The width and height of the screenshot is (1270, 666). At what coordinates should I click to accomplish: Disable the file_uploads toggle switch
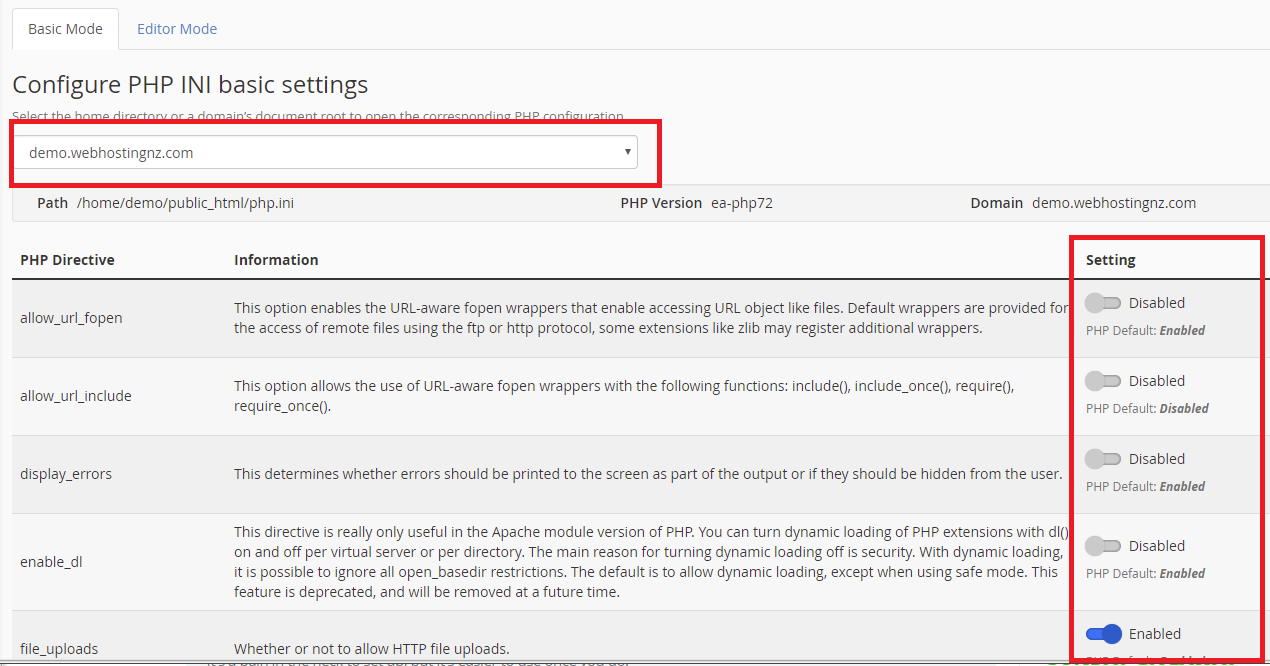(1103, 634)
